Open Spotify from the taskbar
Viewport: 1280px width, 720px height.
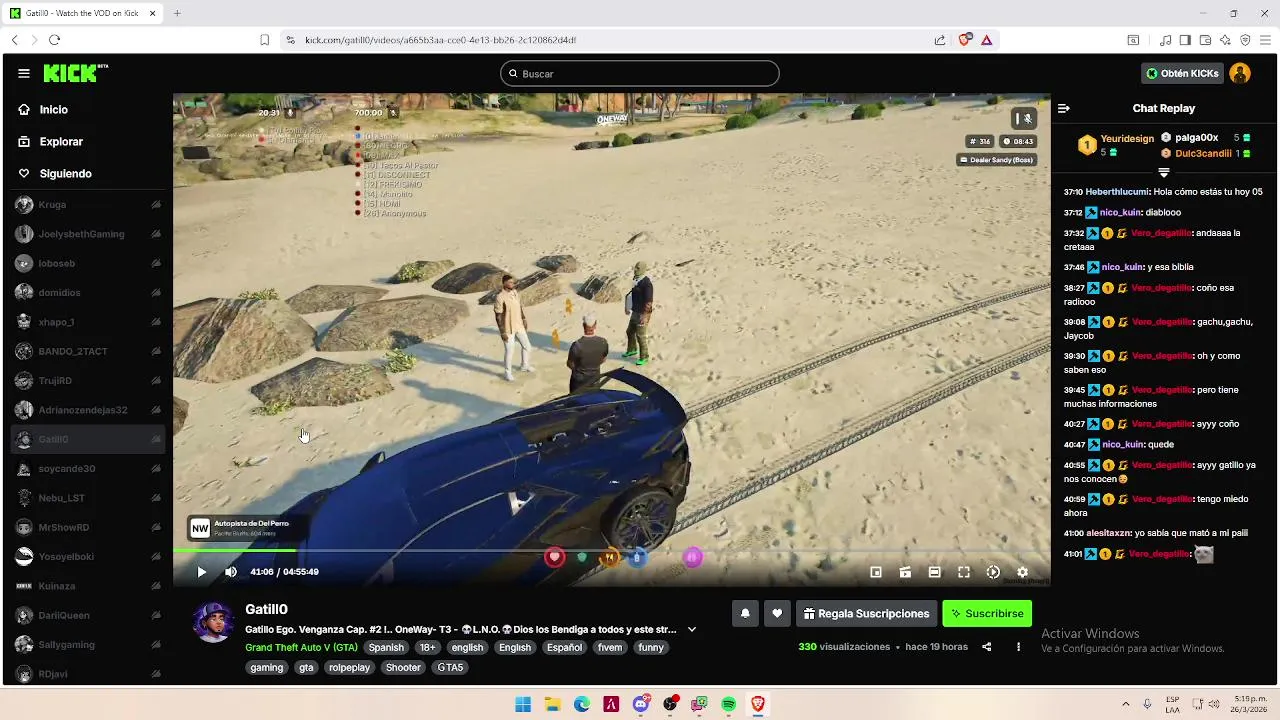729,705
